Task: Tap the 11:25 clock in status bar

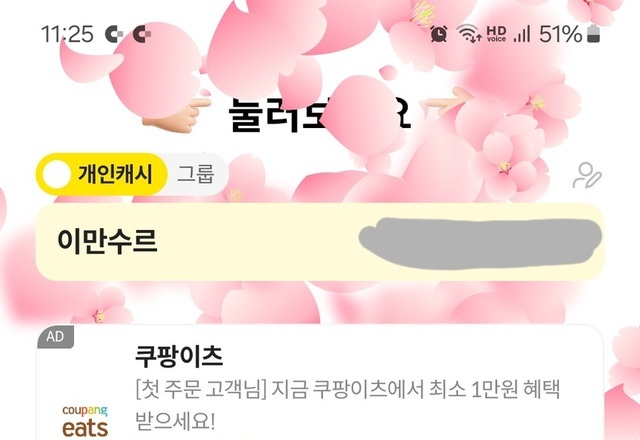Action: point(67,34)
